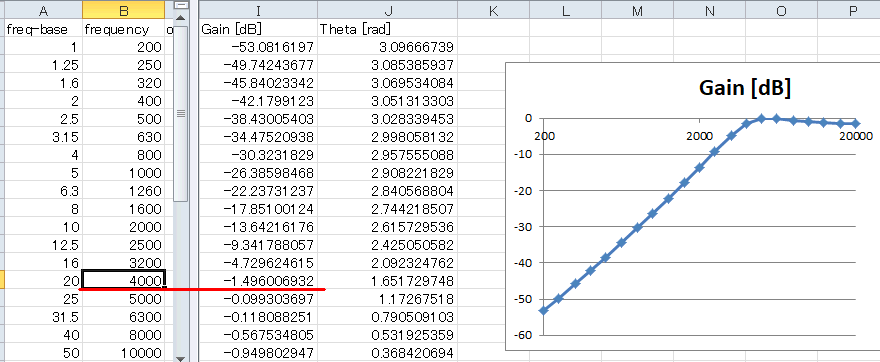Click frequency cell with value 2500
The width and height of the screenshot is (880, 362).
123,245
